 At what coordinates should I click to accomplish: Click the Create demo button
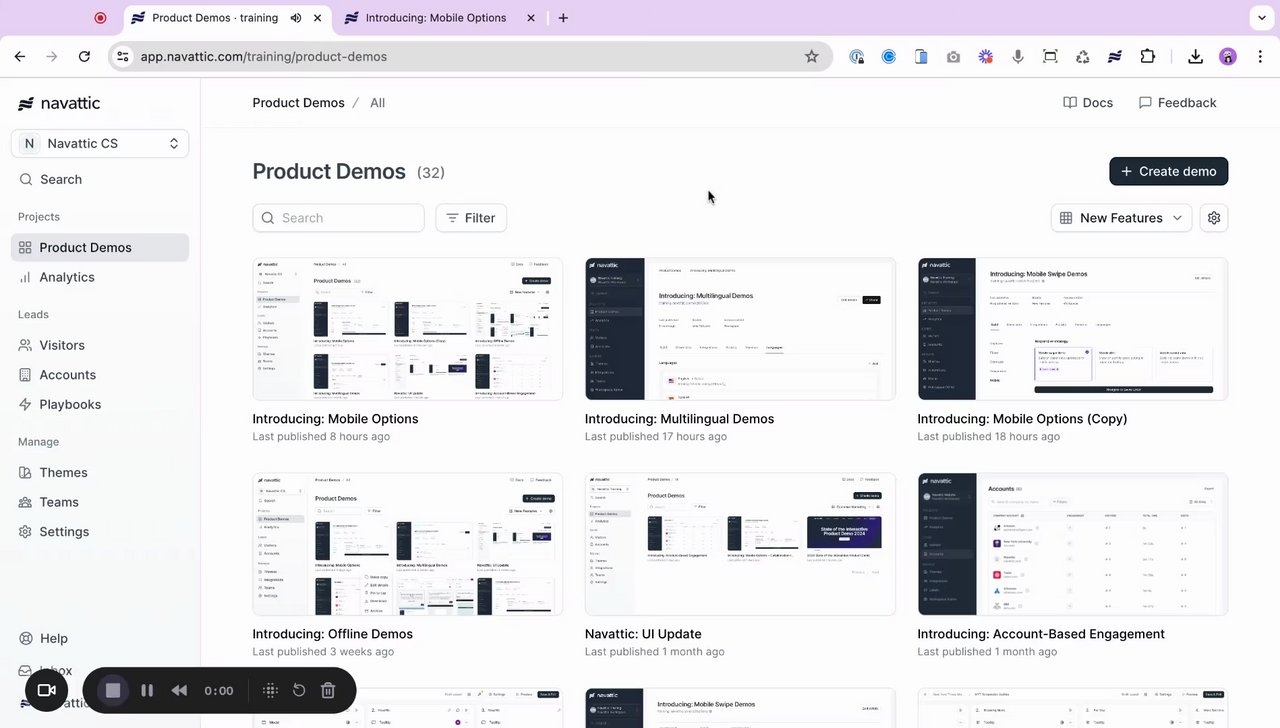pos(1169,171)
